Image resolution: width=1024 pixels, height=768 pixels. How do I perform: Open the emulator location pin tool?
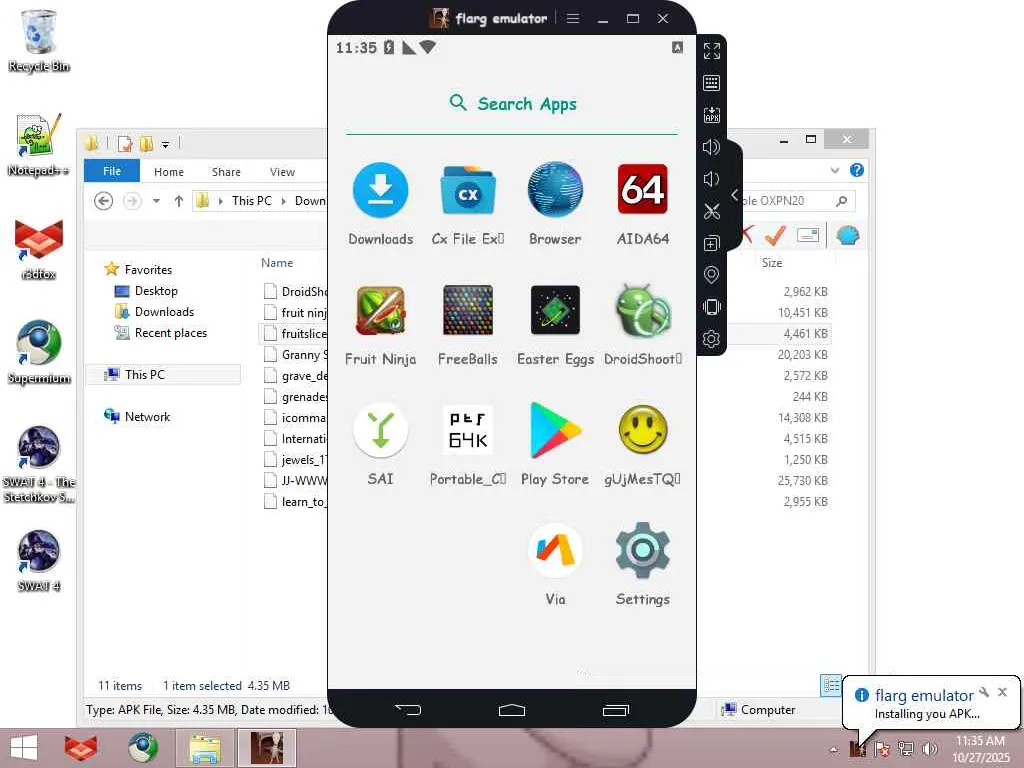(712, 275)
